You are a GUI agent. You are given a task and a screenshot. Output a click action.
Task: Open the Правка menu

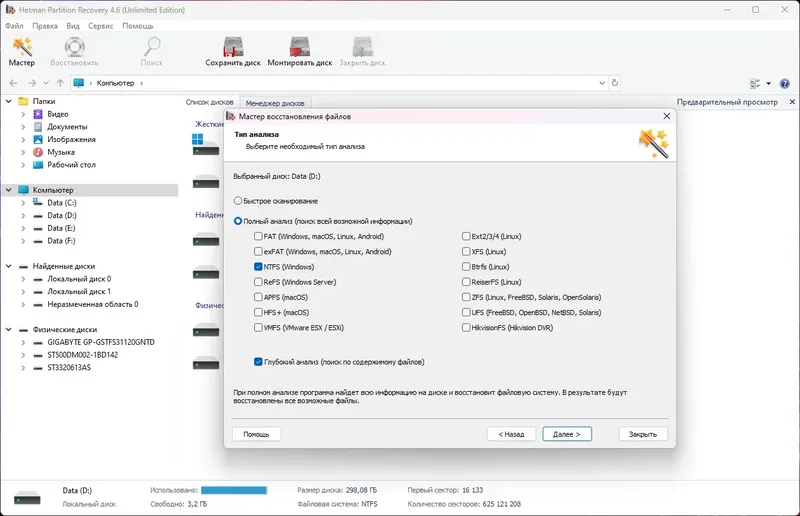click(45, 26)
